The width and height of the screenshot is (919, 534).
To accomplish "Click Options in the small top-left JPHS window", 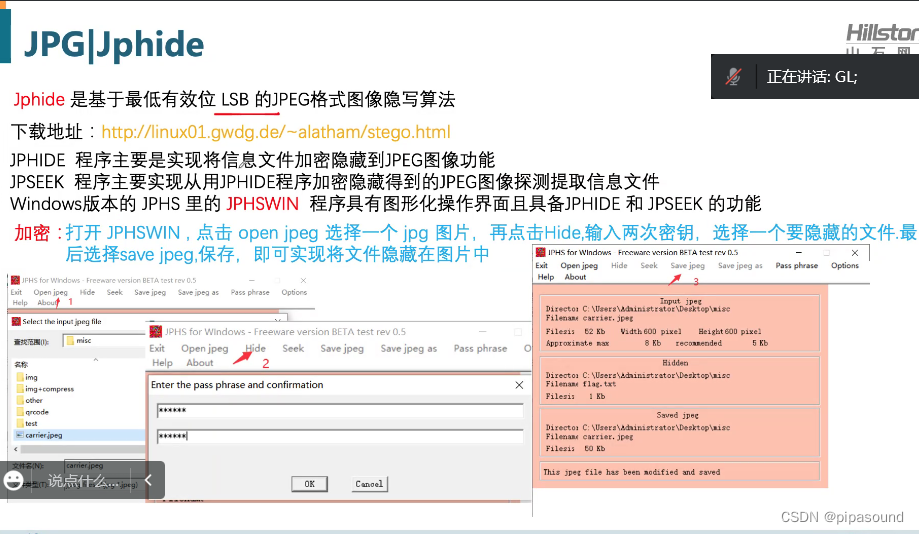I will 294,292.
